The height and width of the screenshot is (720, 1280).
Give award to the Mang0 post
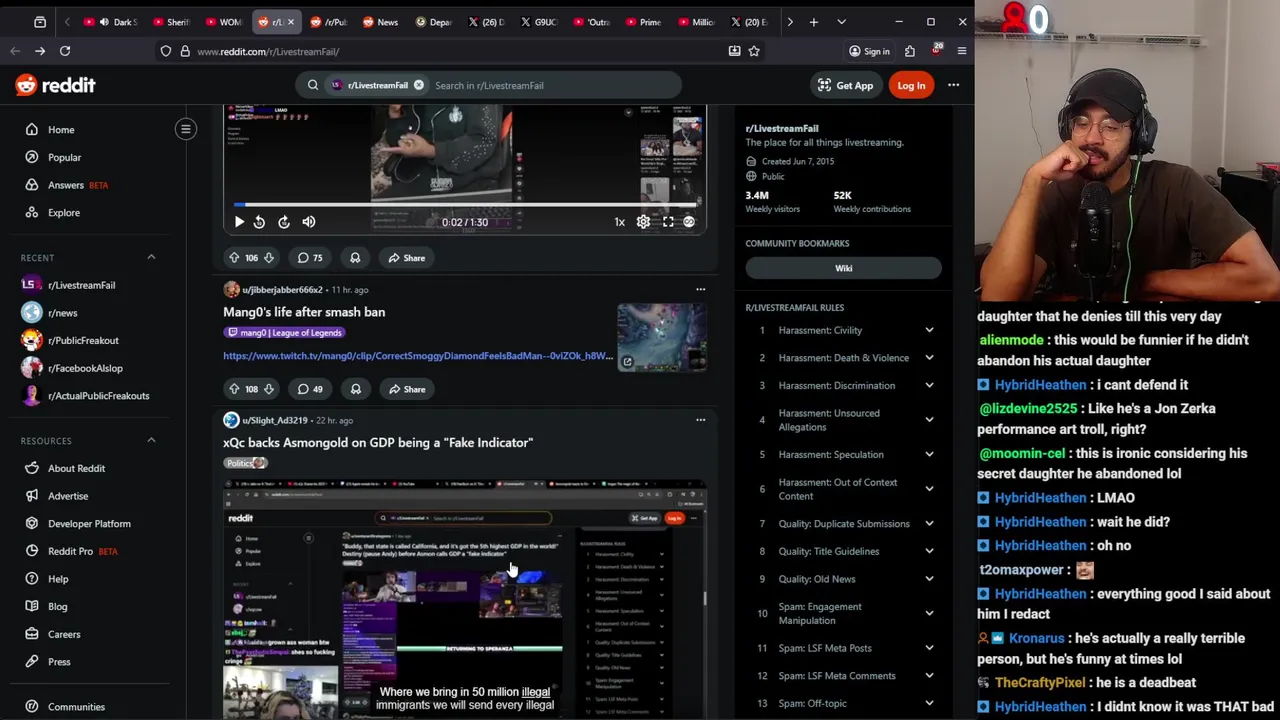(355, 389)
